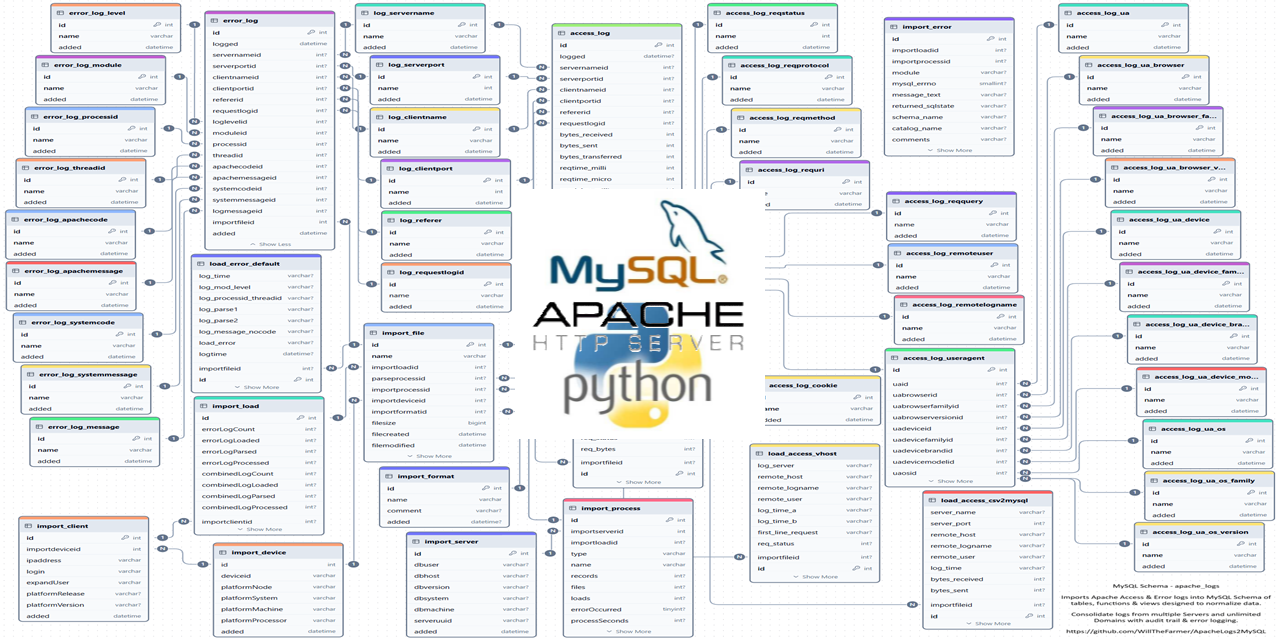Click the key icon in access_log_ua_os's id row
Image resolution: width=1280 pixels, height=640 pixels.
(x=1249, y=441)
